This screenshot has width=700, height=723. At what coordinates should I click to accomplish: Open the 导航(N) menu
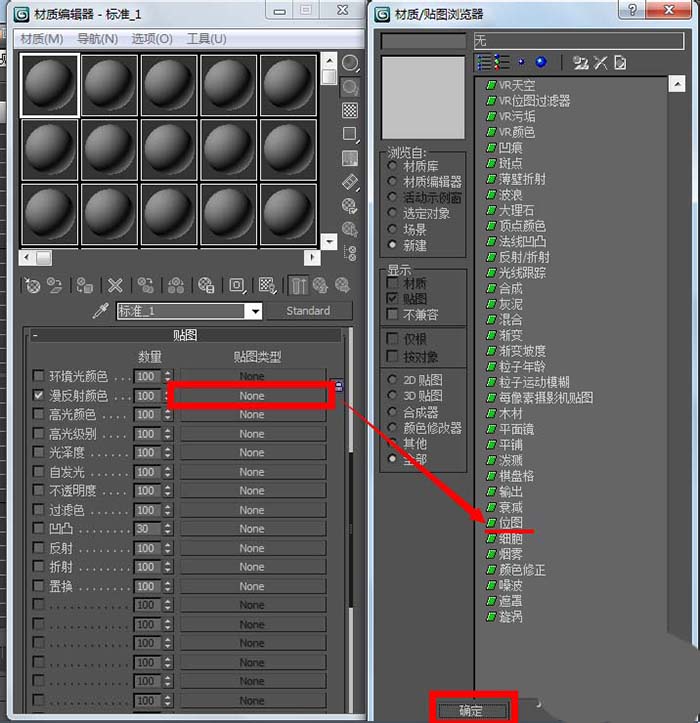pyautogui.click(x=97, y=39)
